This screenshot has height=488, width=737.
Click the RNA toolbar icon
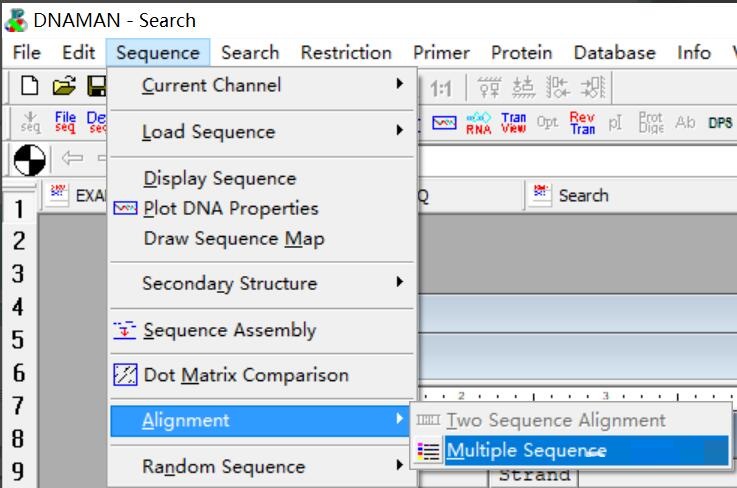click(x=478, y=123)
